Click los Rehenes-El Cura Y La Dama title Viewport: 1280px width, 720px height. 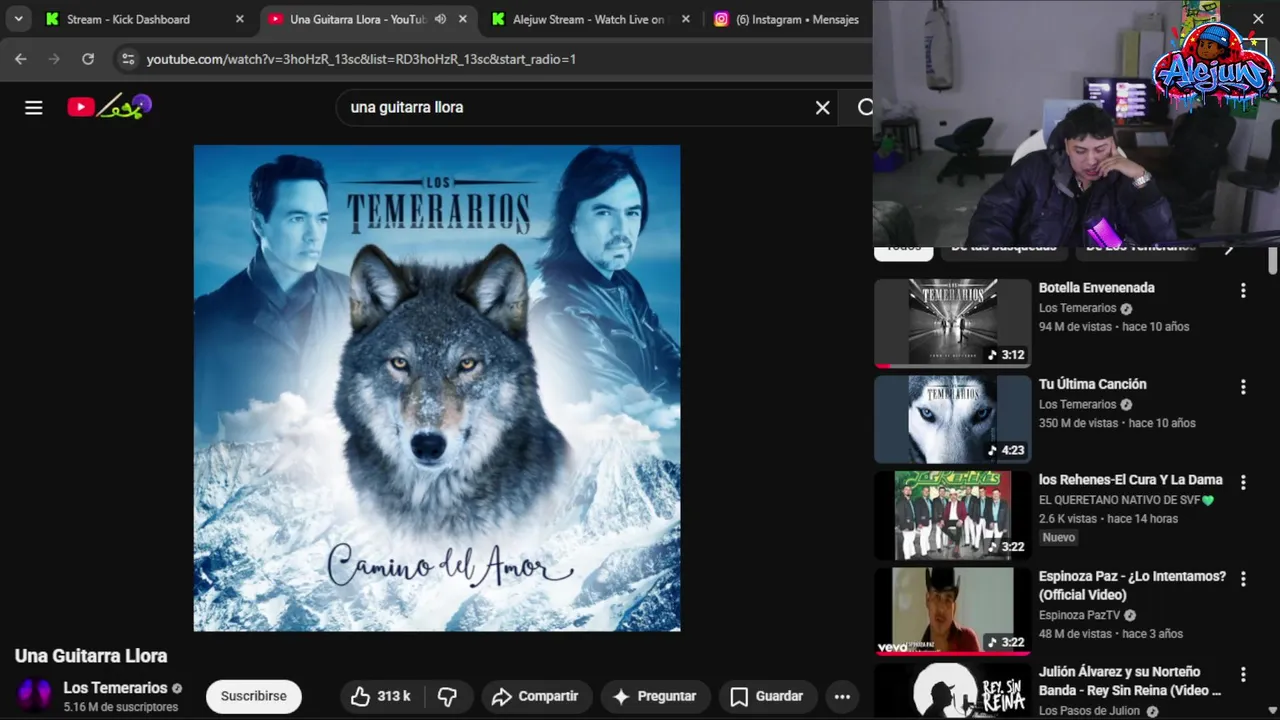1130,480
